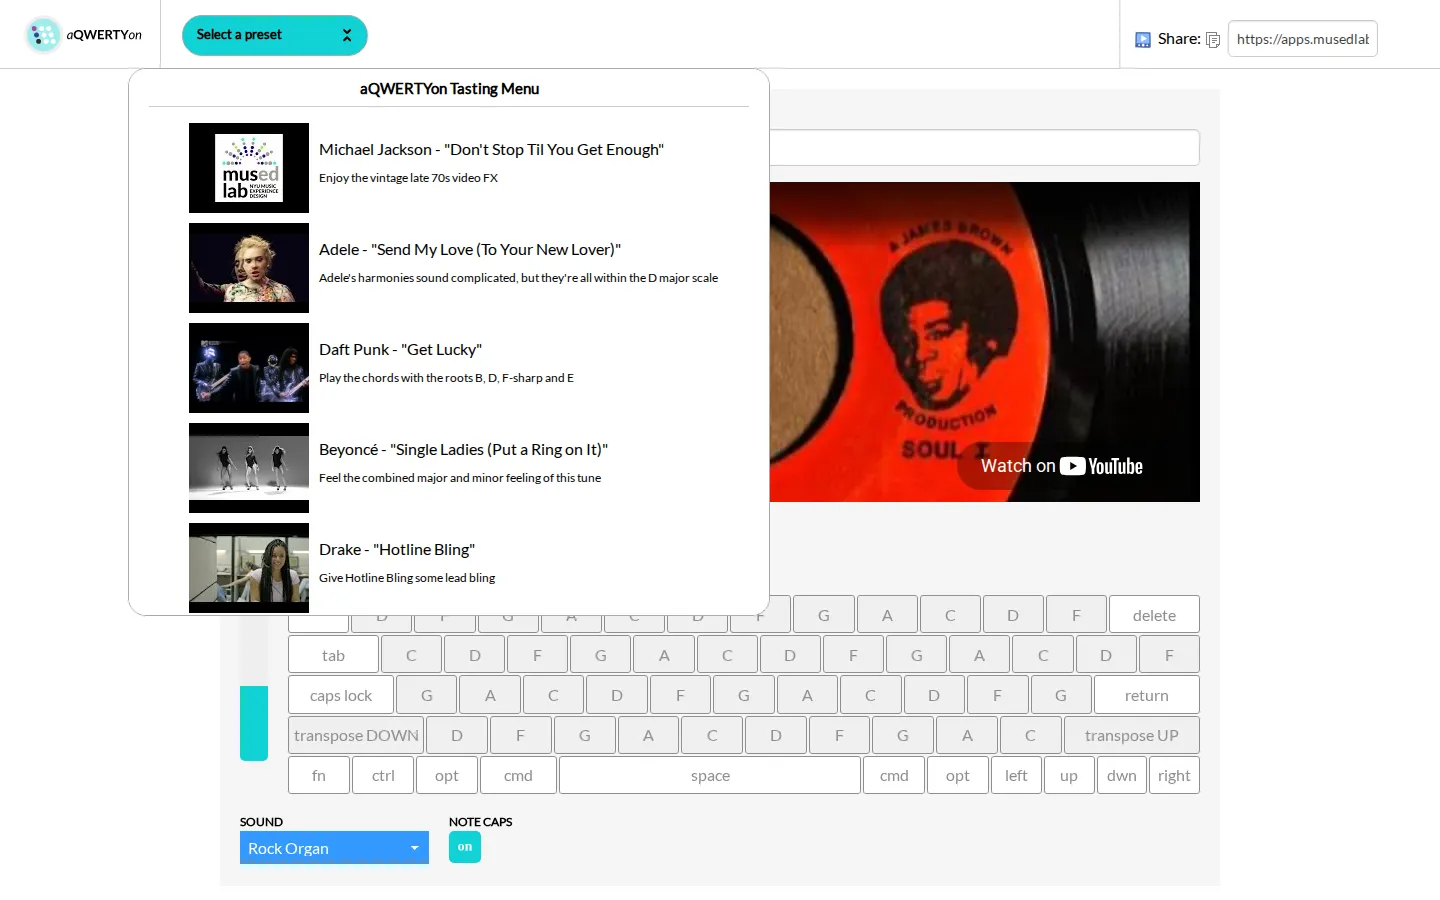This screenshot has width=1440, height=900.
Task: Click the space bar key
Action: [x=710, y=775]
